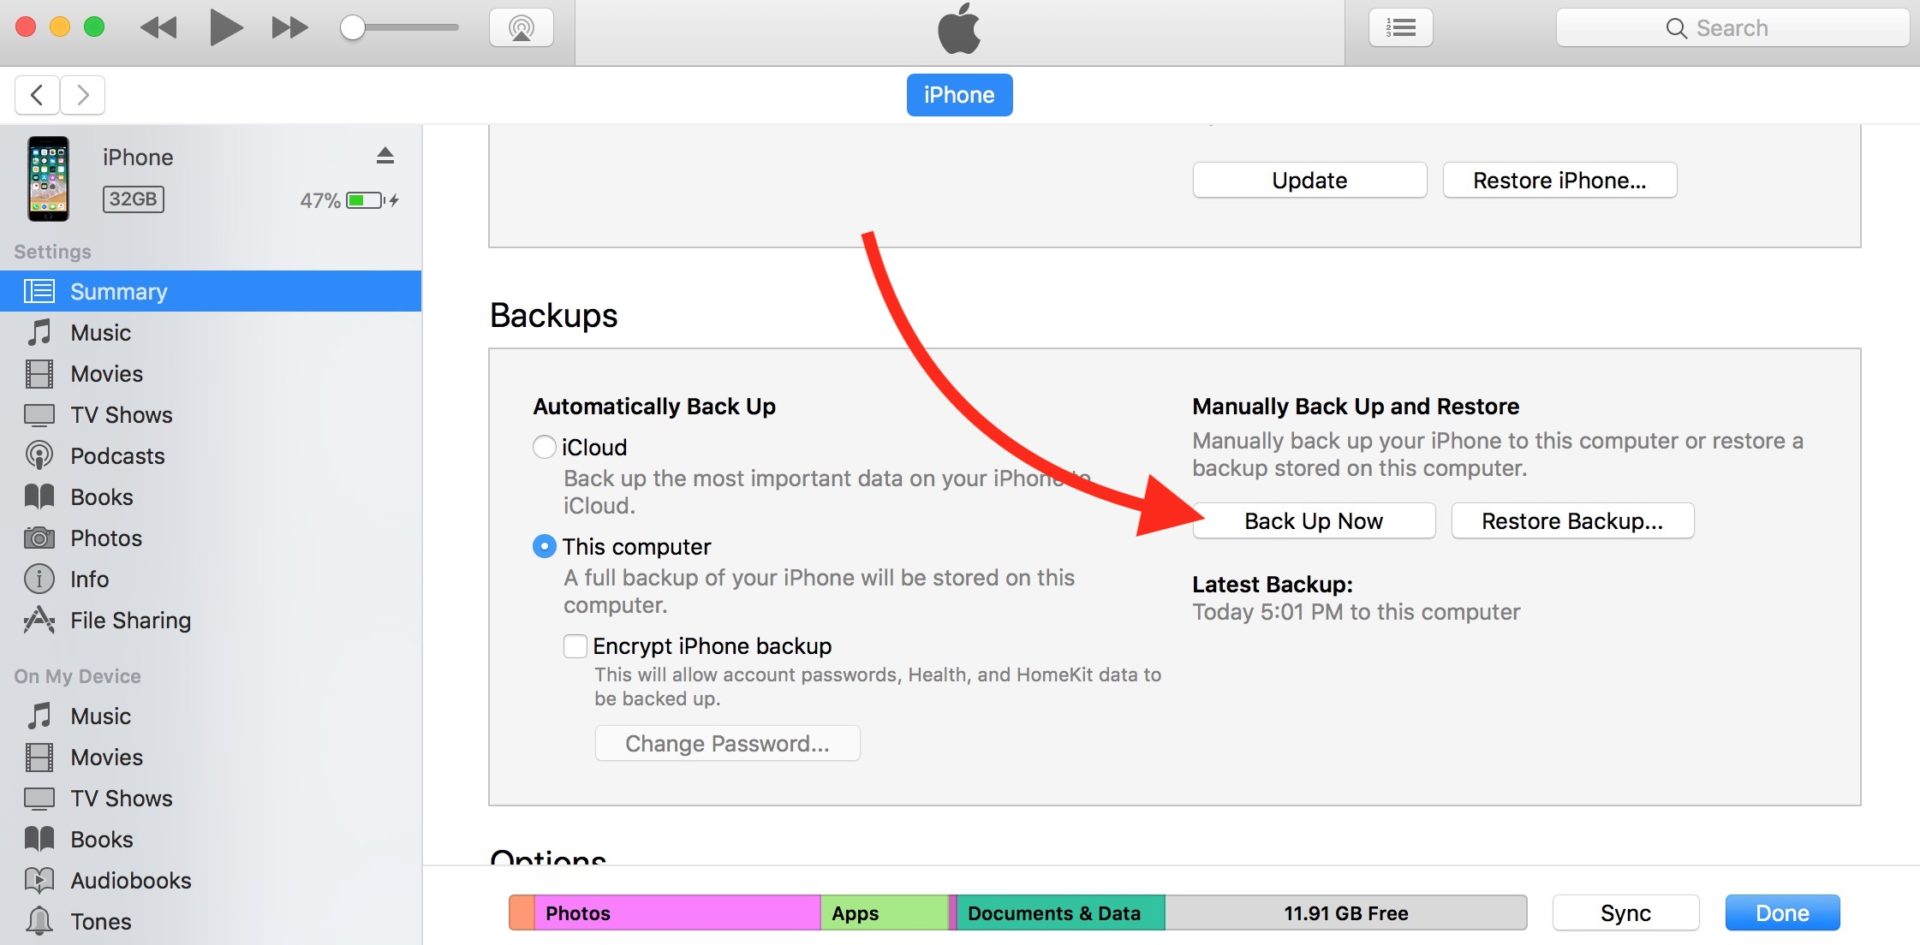Click the blue Done button
The image size is (1920, 945).
click(1782, 913)
